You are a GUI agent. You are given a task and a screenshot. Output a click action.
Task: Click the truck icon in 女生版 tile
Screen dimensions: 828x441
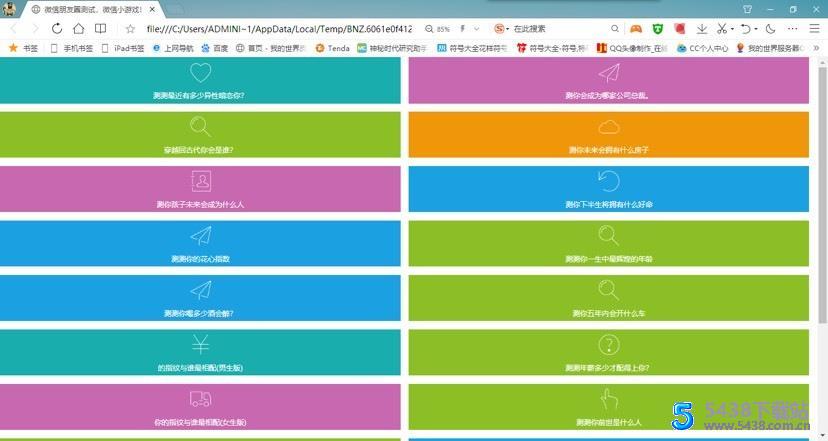click(x=201, y=399)
